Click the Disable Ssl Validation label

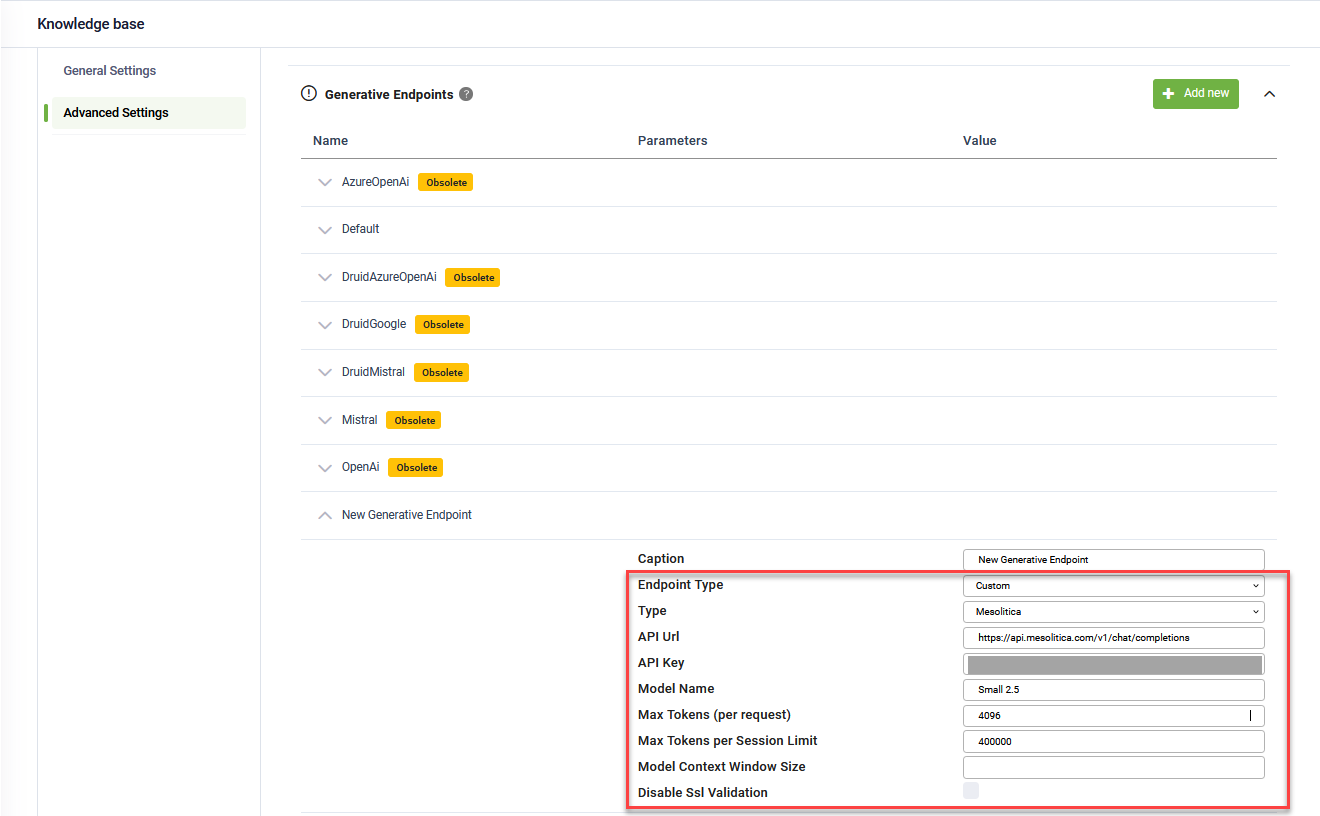703,793
